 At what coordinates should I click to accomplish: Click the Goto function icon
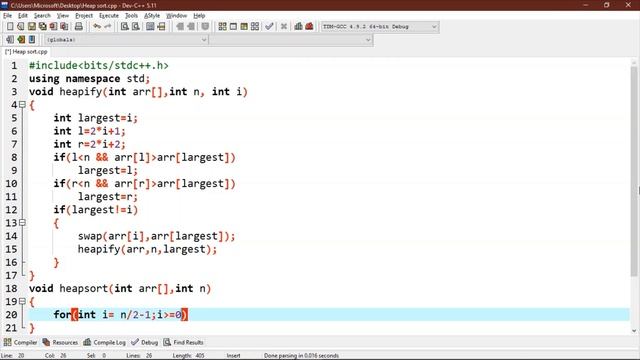pos(150,27)
